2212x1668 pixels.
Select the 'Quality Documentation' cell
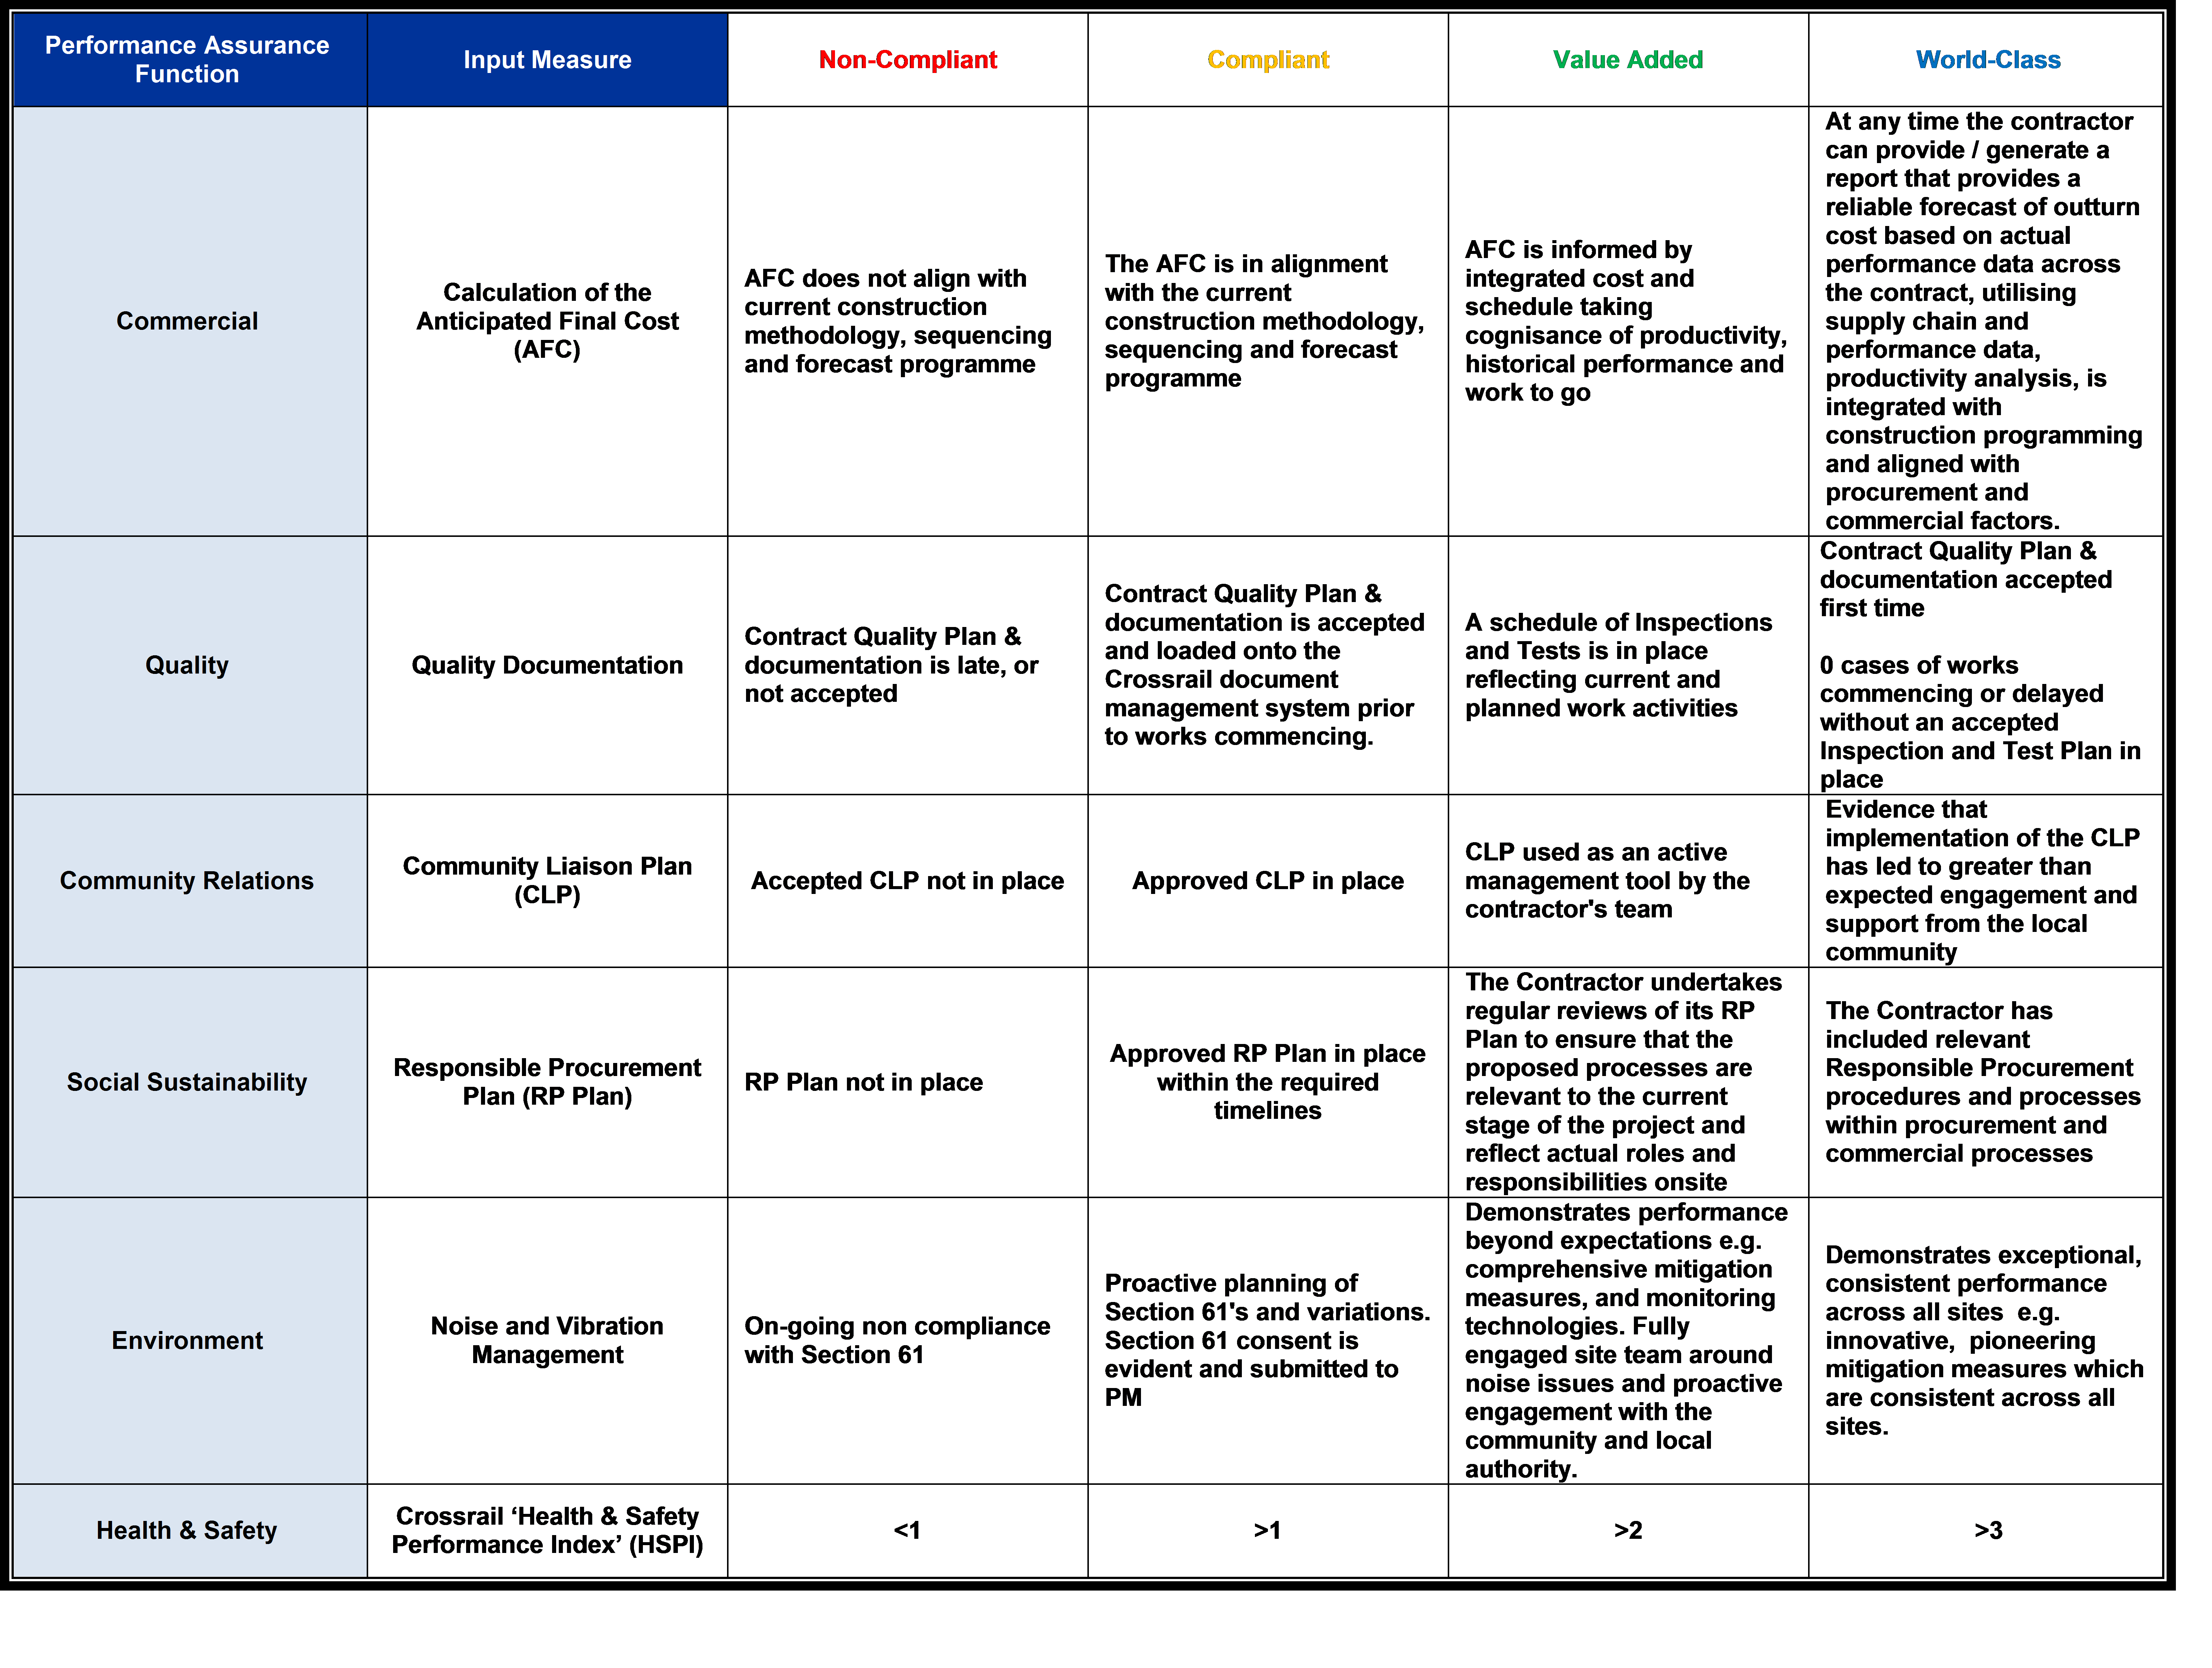pos(547,665)
